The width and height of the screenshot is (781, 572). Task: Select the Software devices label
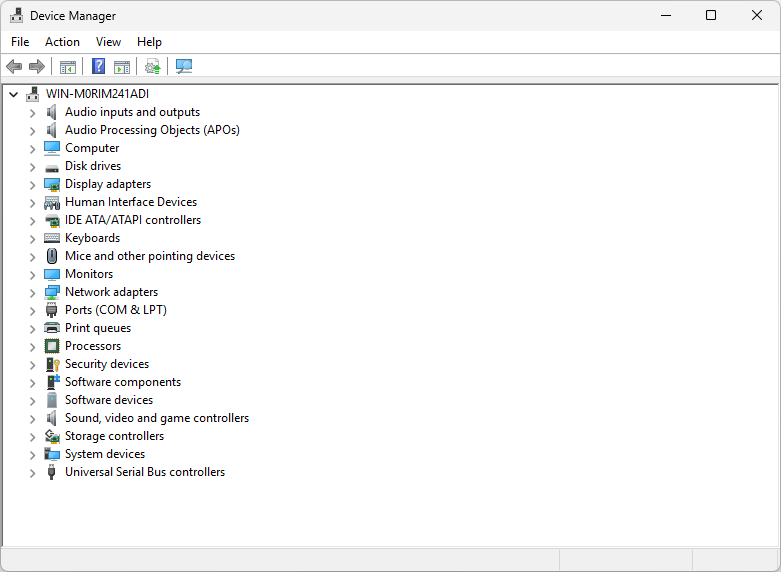[x=109, y=400]
